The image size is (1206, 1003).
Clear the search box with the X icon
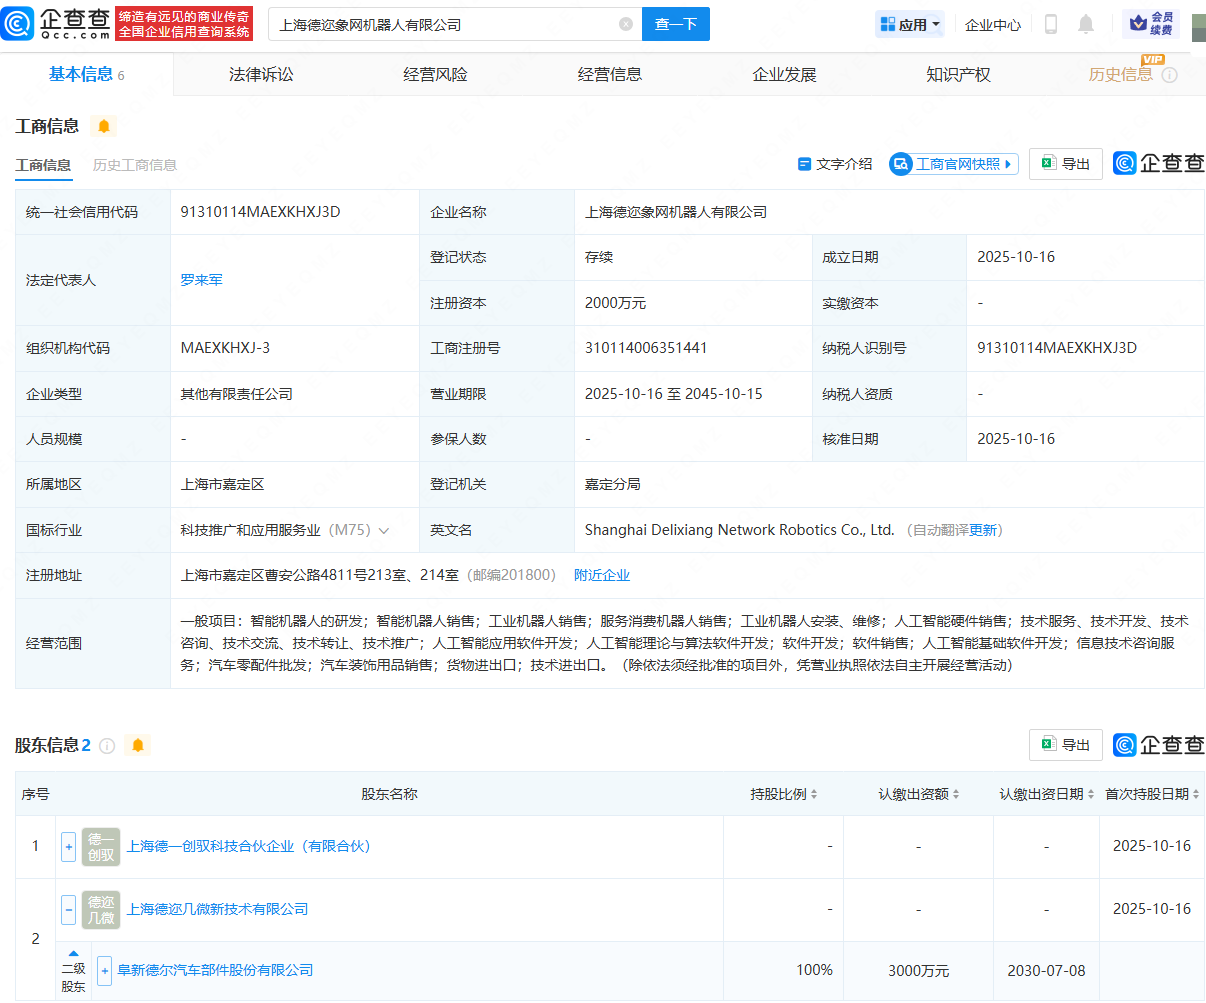click(626, 24)
